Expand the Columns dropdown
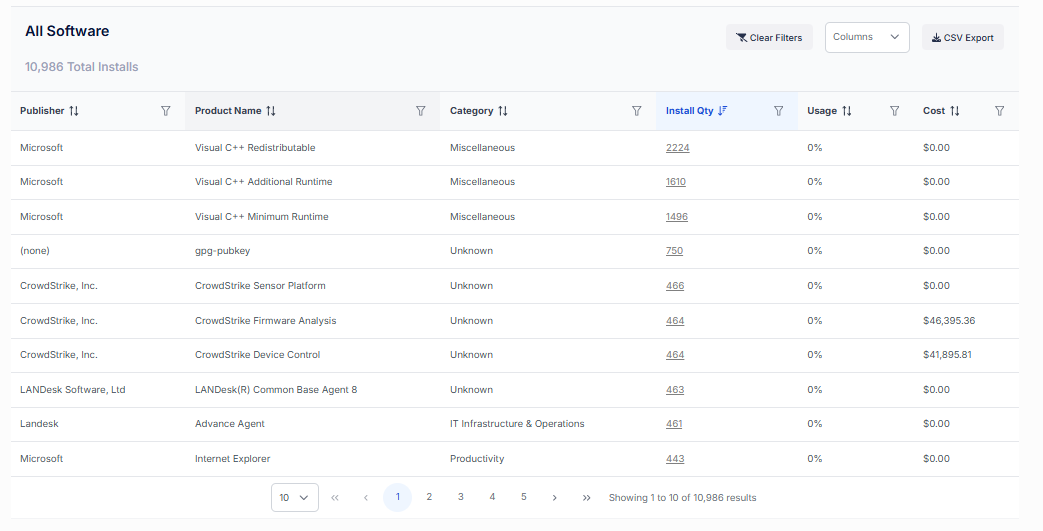This screenshot has height=531, width=1043. [867, 37]
